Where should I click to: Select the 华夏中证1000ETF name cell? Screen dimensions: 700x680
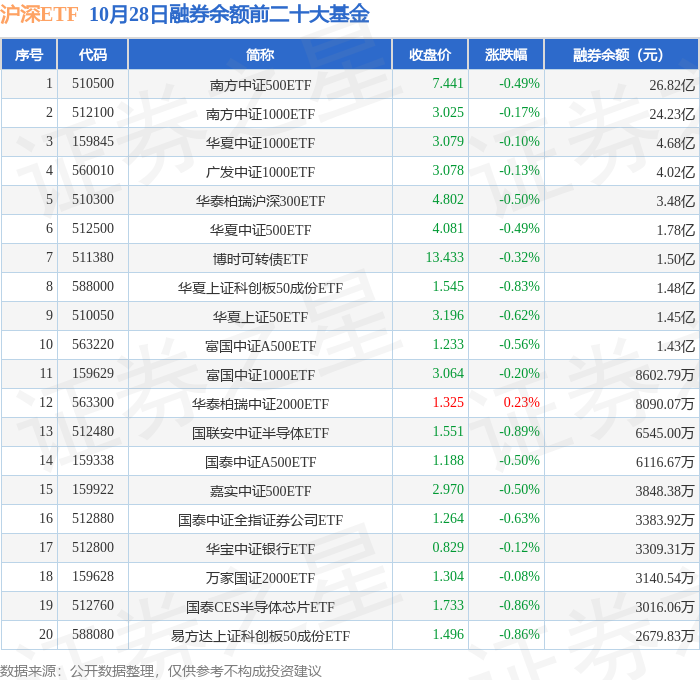coord(260,142)
